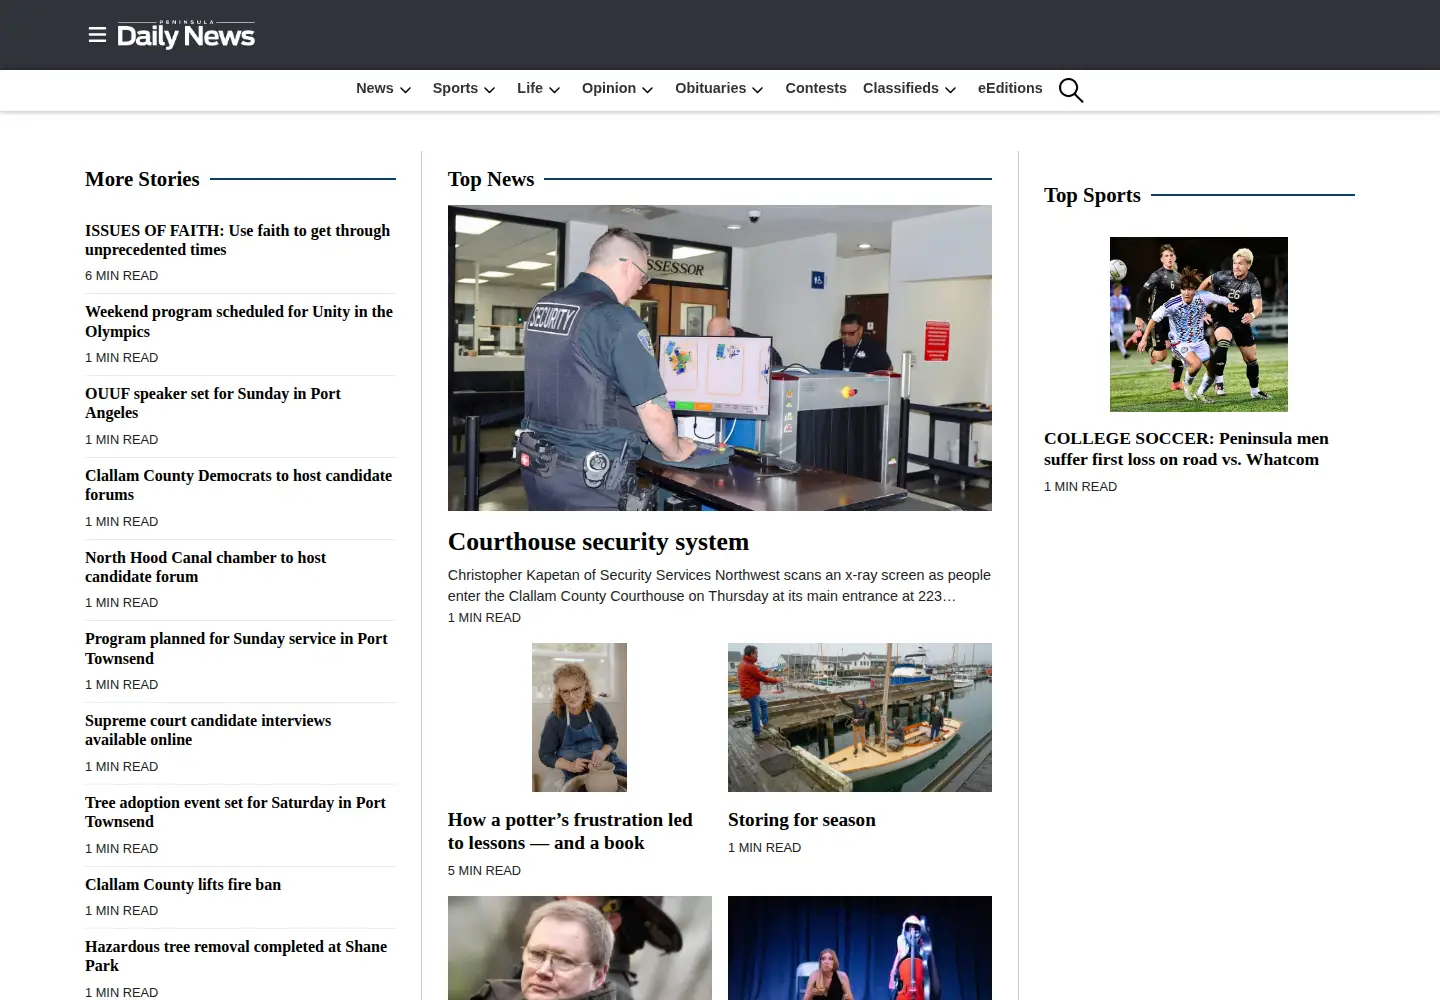Click the boat at dock thumbnail

(860, 717)
